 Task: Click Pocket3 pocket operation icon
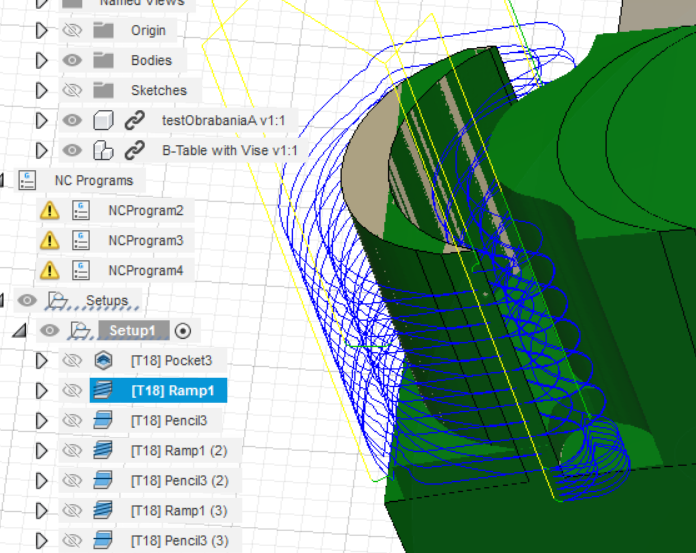tap(103, 360)
